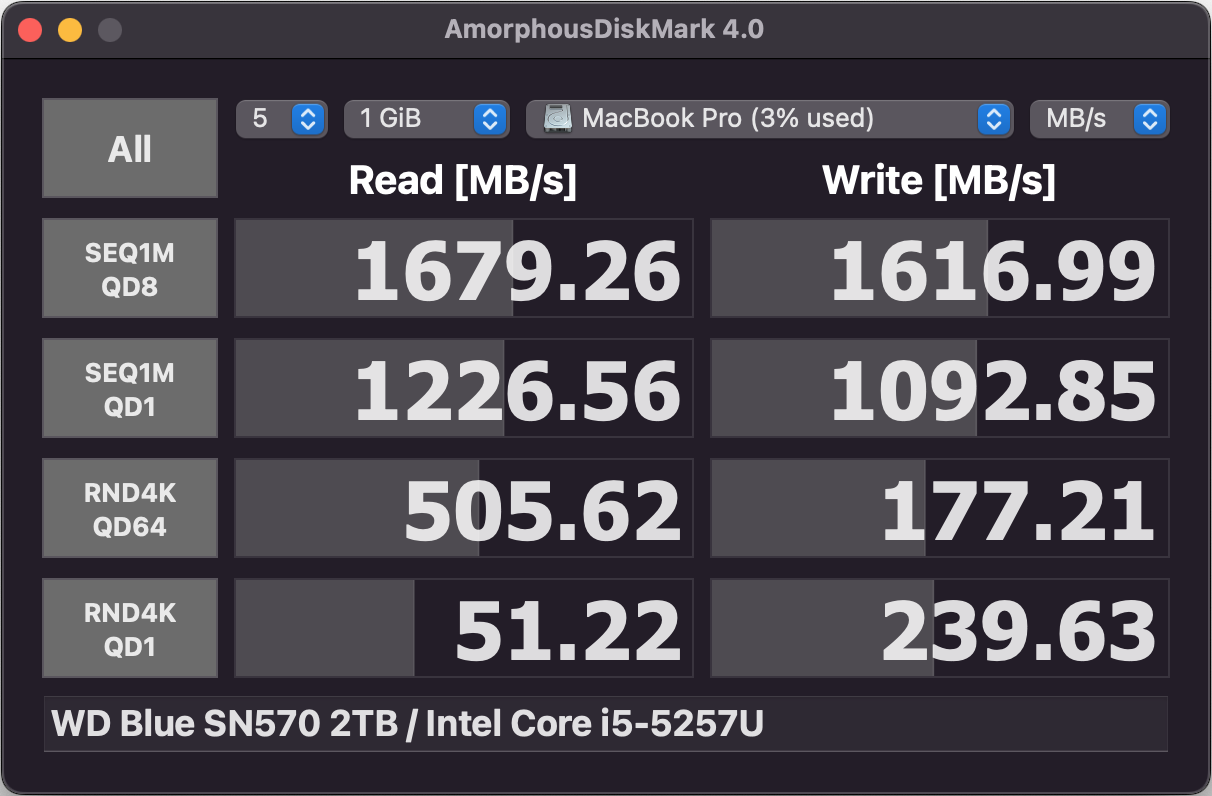The width and height of the screenshot is (1212, 796).
Task: Start the RND4K QD64 test
Action: 130,508
